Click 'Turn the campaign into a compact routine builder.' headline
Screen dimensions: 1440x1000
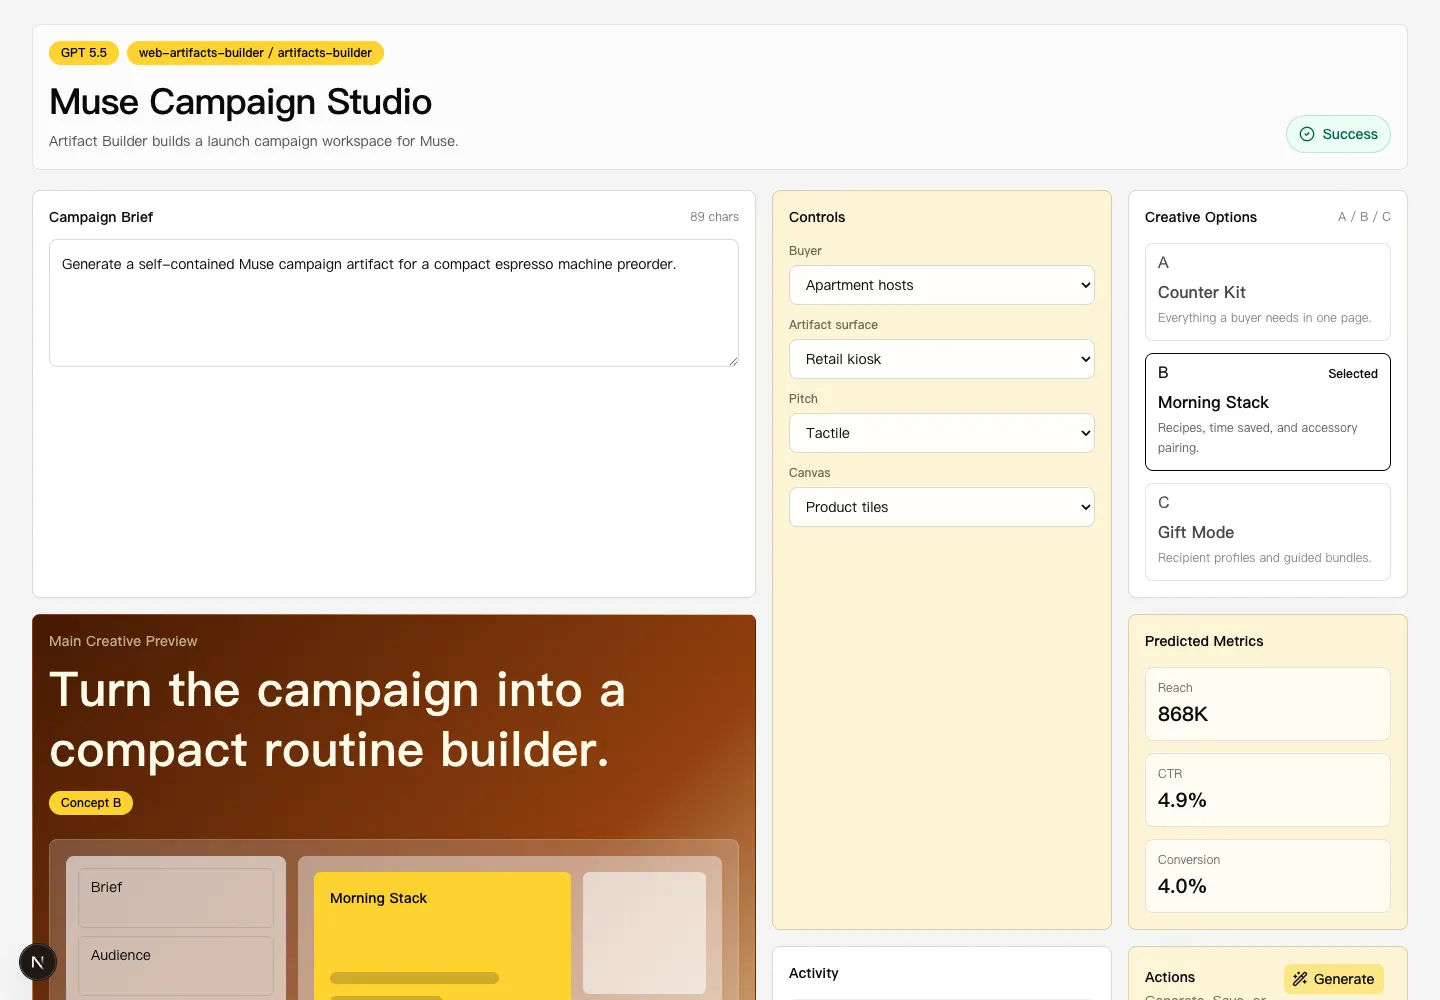pos(338,720)
